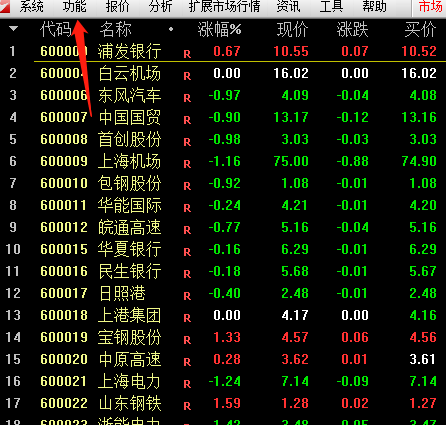
Task: Open the 系统 menu
Action: pos(32,6)
